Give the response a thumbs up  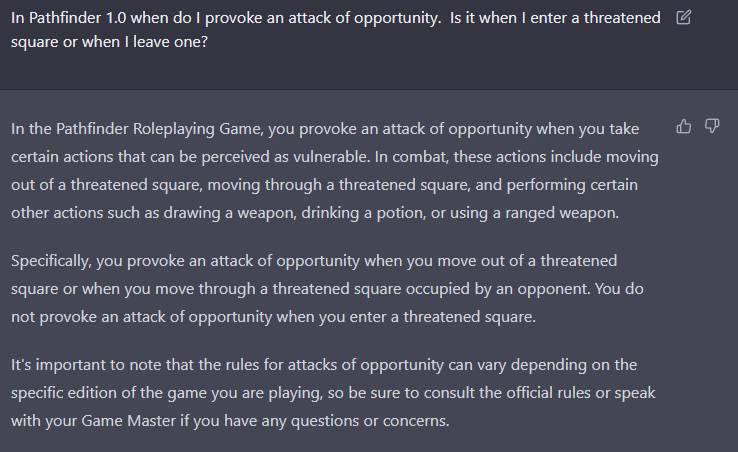(x=683, y=126)
